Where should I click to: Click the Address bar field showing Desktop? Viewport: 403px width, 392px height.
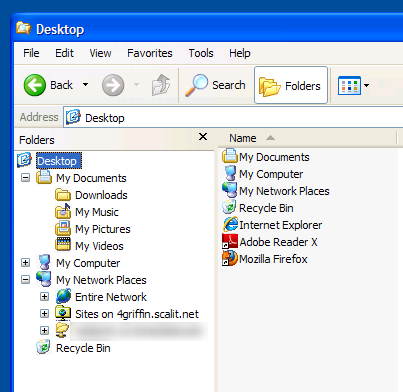[x=233, y=117]
